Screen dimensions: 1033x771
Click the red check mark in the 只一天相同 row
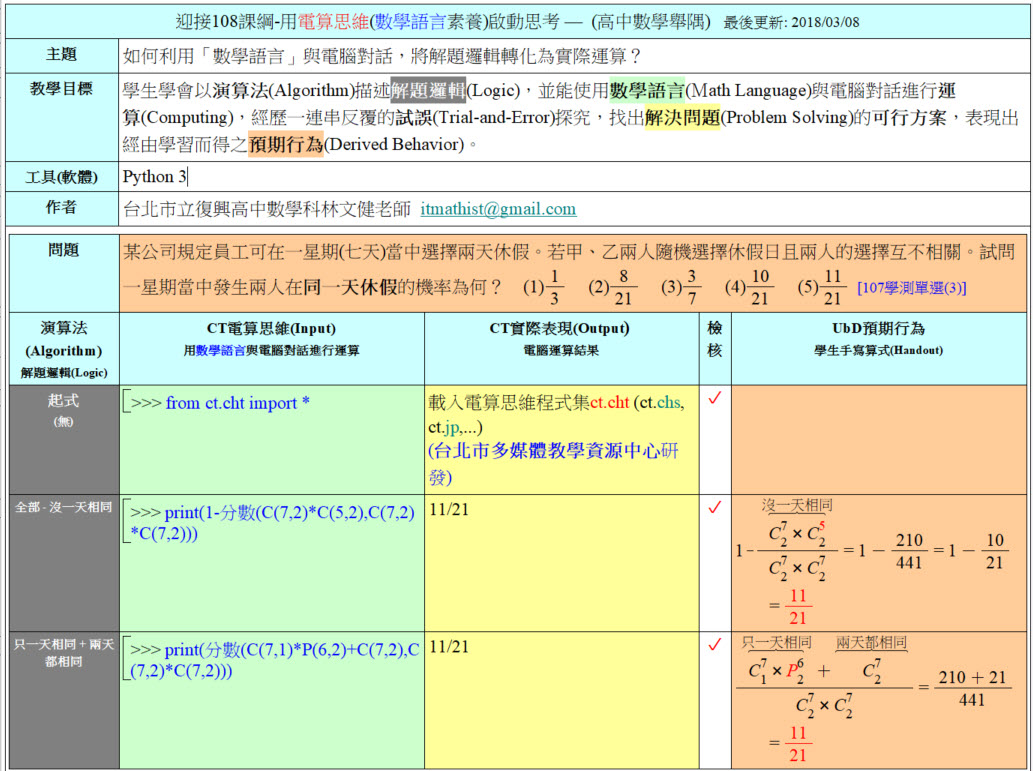click(x=715, y=644)
